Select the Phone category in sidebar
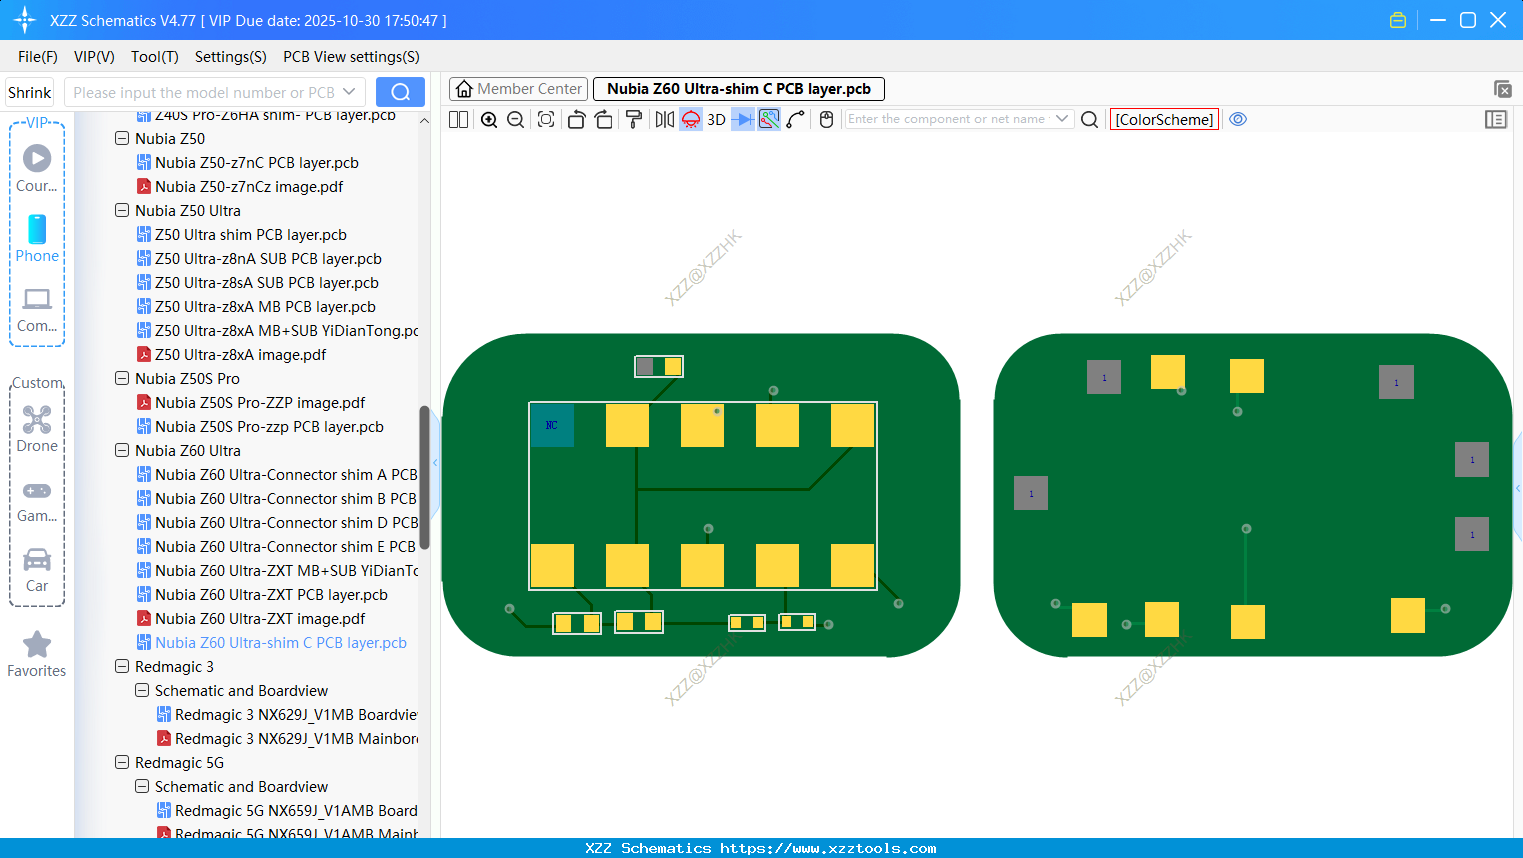This screenshot has height=858, width=1523. click(x=37, y=239)
